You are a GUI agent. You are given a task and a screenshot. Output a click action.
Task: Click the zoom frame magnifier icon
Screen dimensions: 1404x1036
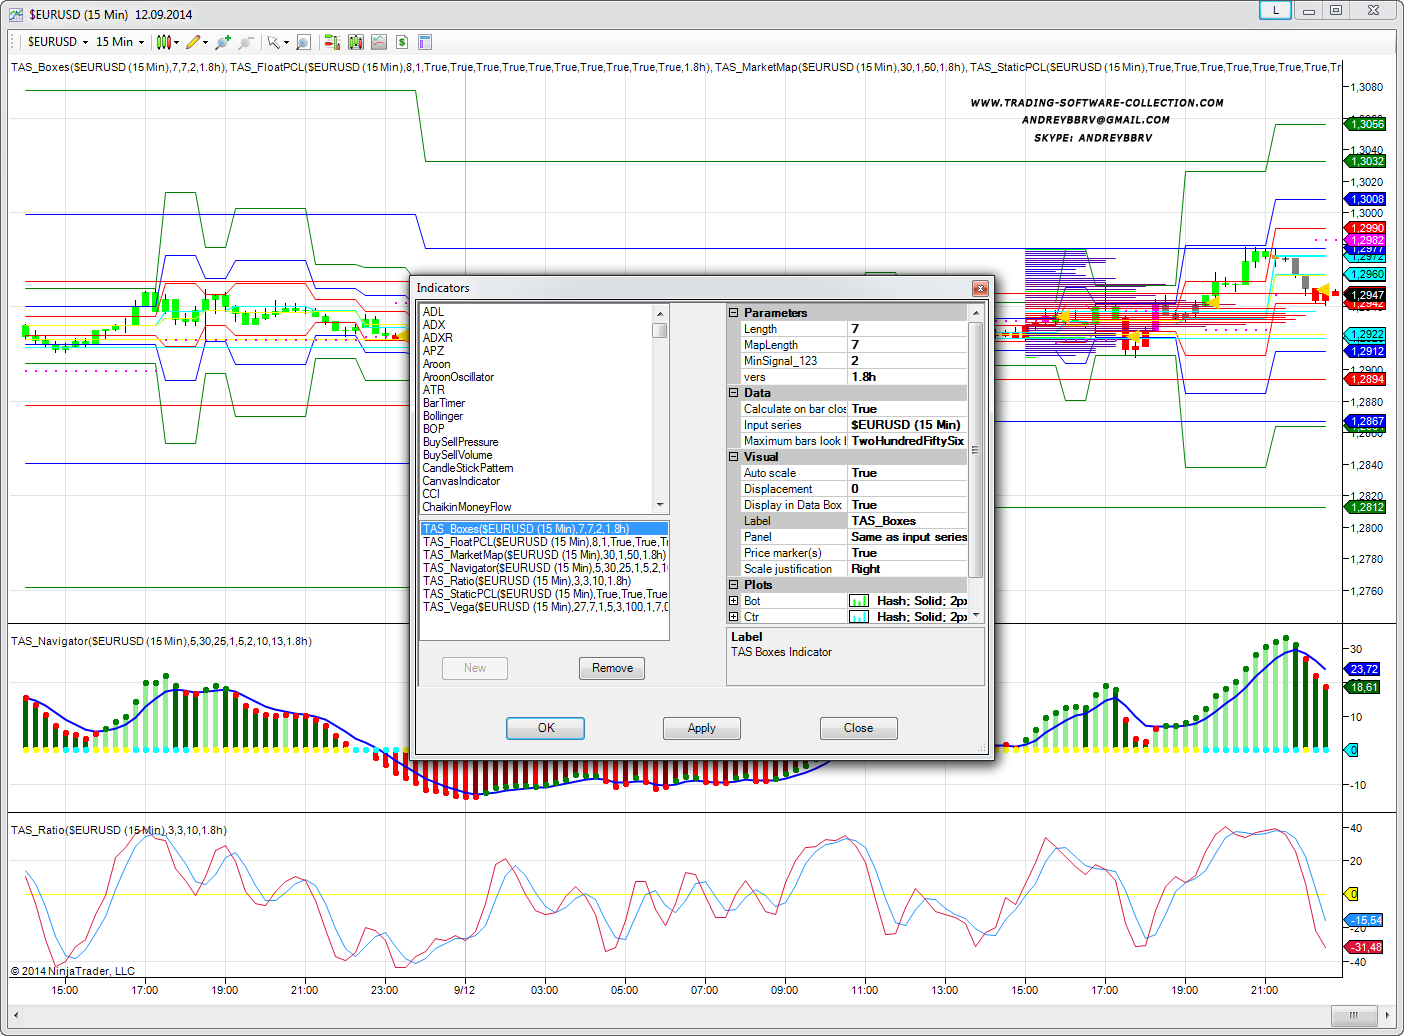point(303,42)
